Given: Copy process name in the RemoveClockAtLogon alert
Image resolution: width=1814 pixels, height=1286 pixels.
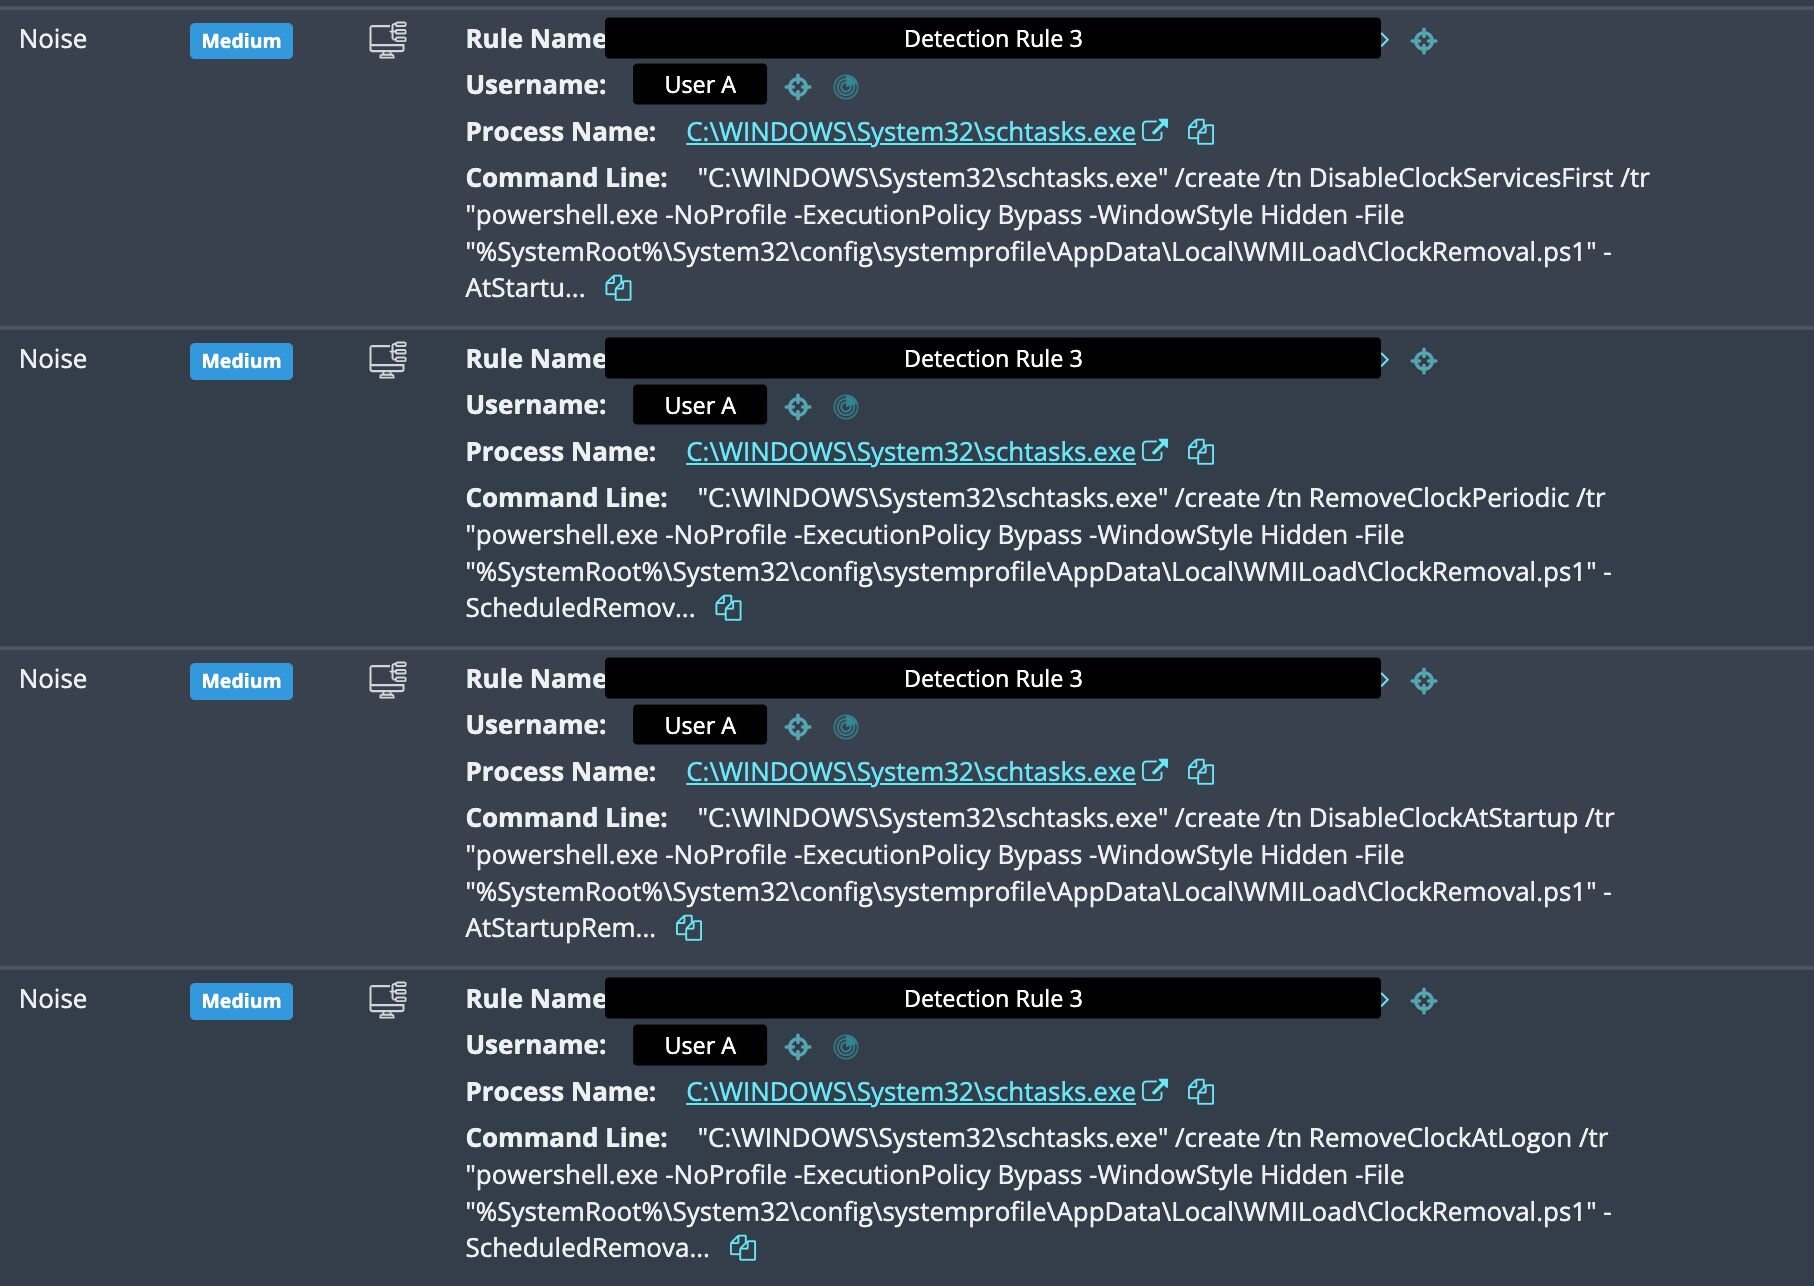Looking at the screenshot, I should click(x=1200, y=1092).
